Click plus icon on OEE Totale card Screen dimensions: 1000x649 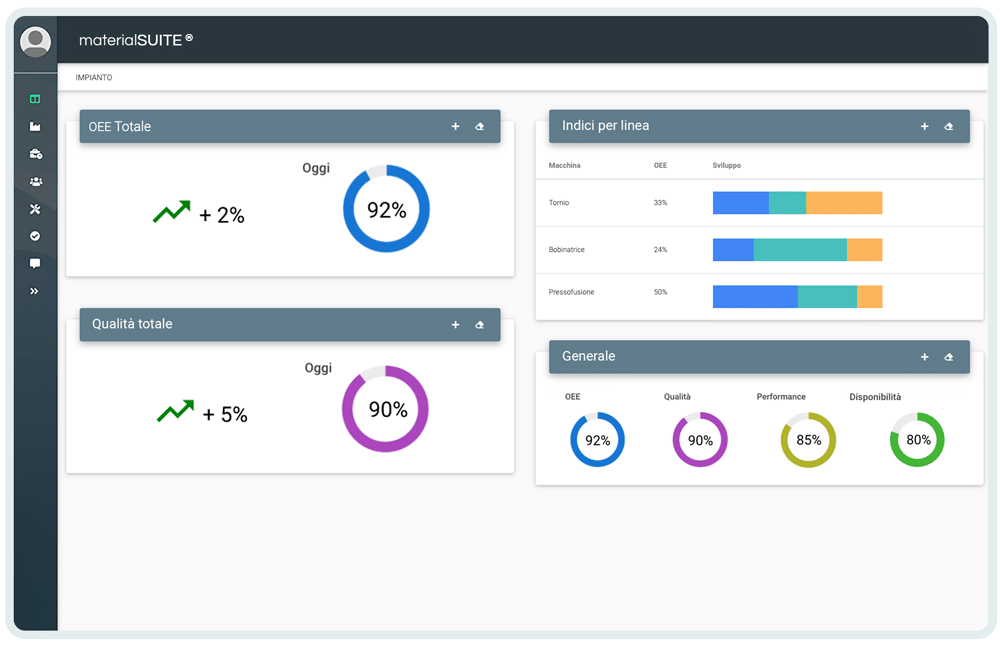click(455, 127)
